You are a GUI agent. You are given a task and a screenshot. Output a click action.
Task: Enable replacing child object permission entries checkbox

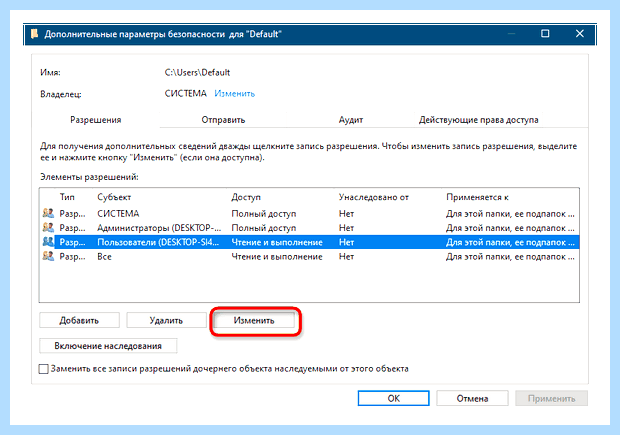[43, 369]
